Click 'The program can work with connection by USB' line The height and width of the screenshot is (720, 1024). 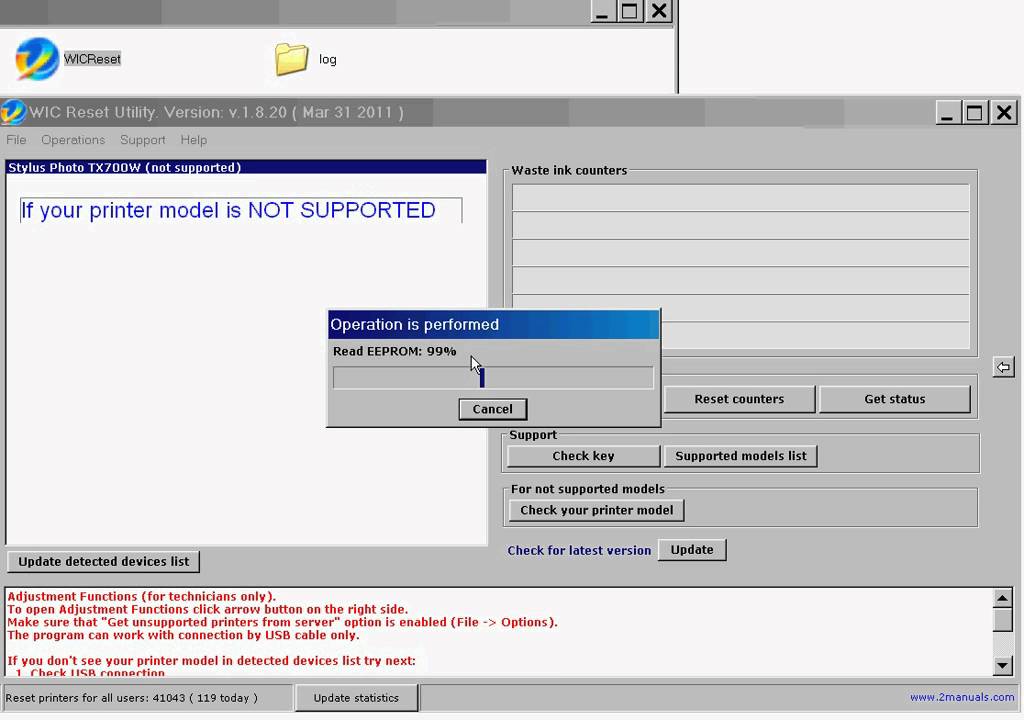[x=184, y=635]
